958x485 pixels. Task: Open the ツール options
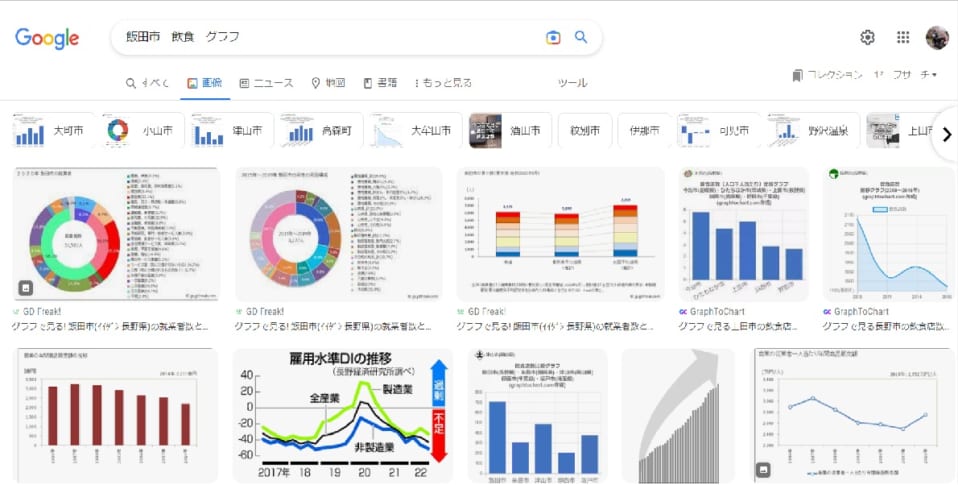click(572, 82)
